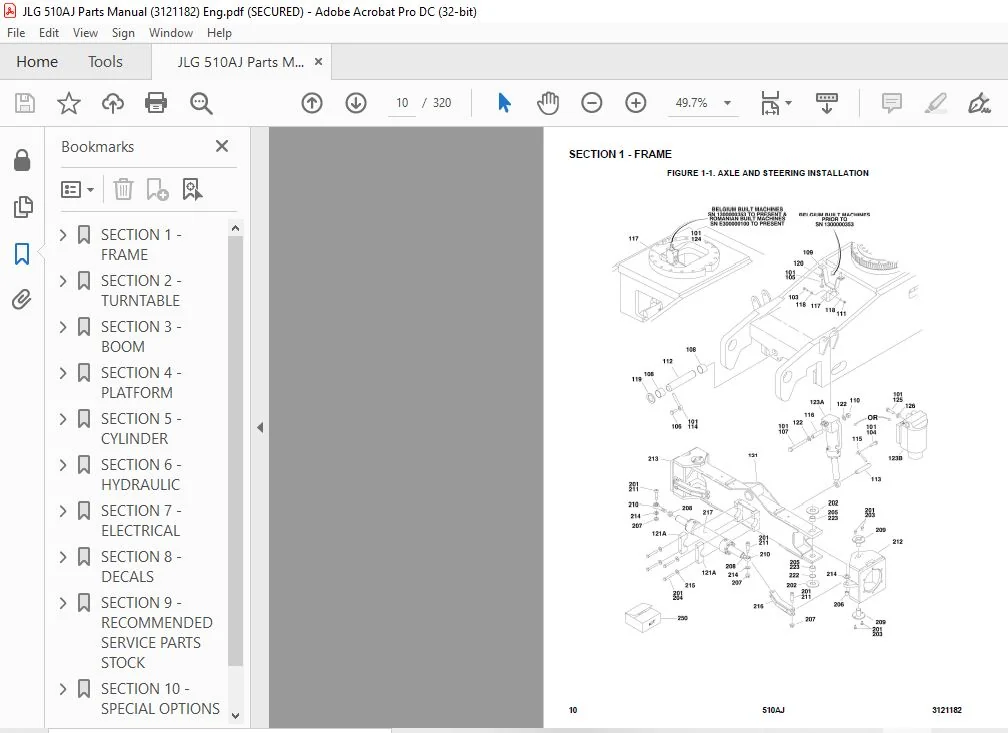Expand SECTION 3 - BOOM bookmark
Screen dimensions: 1008x733
click(x=63, y=327)
